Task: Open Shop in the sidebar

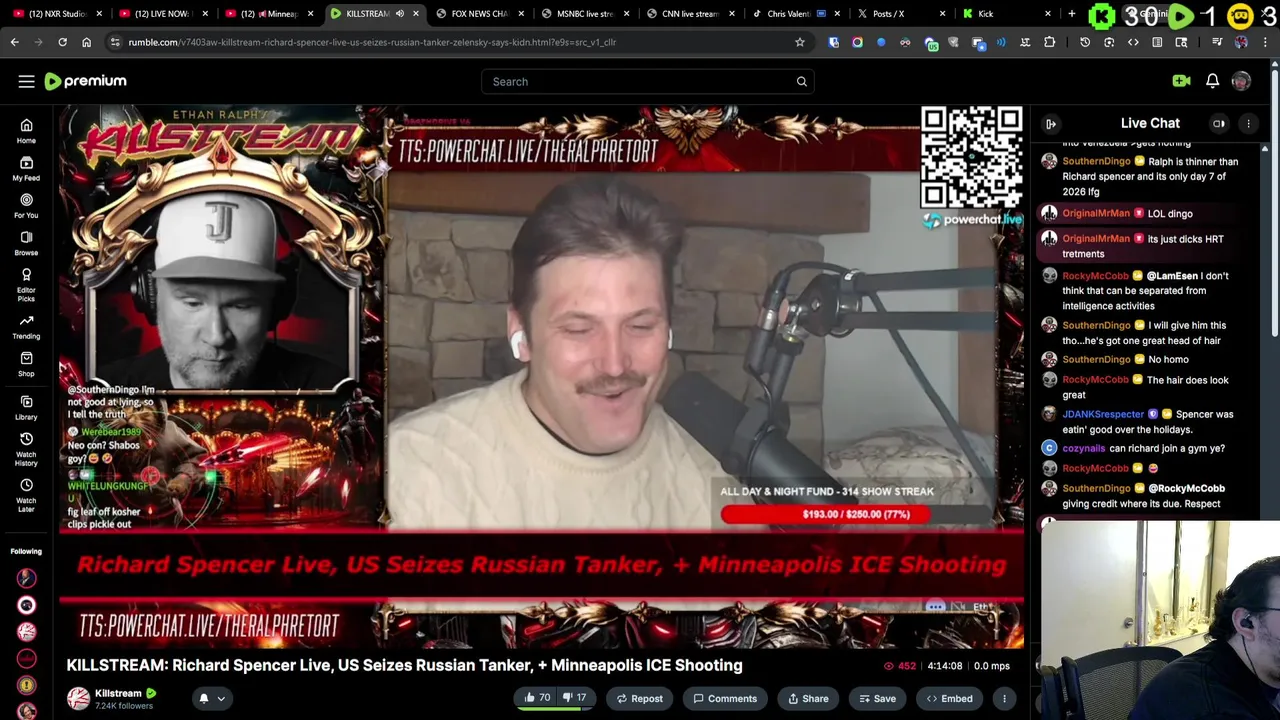Action: click(26, 364)
